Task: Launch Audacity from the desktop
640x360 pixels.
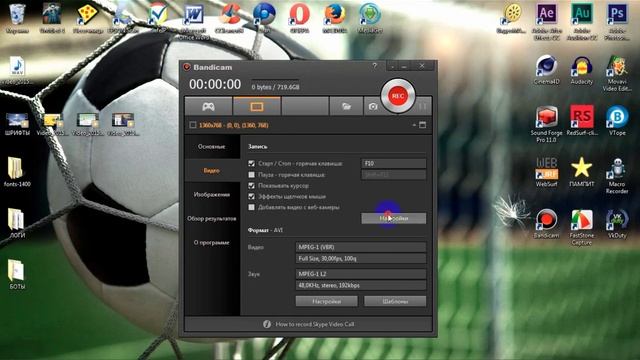Action: 582,70
